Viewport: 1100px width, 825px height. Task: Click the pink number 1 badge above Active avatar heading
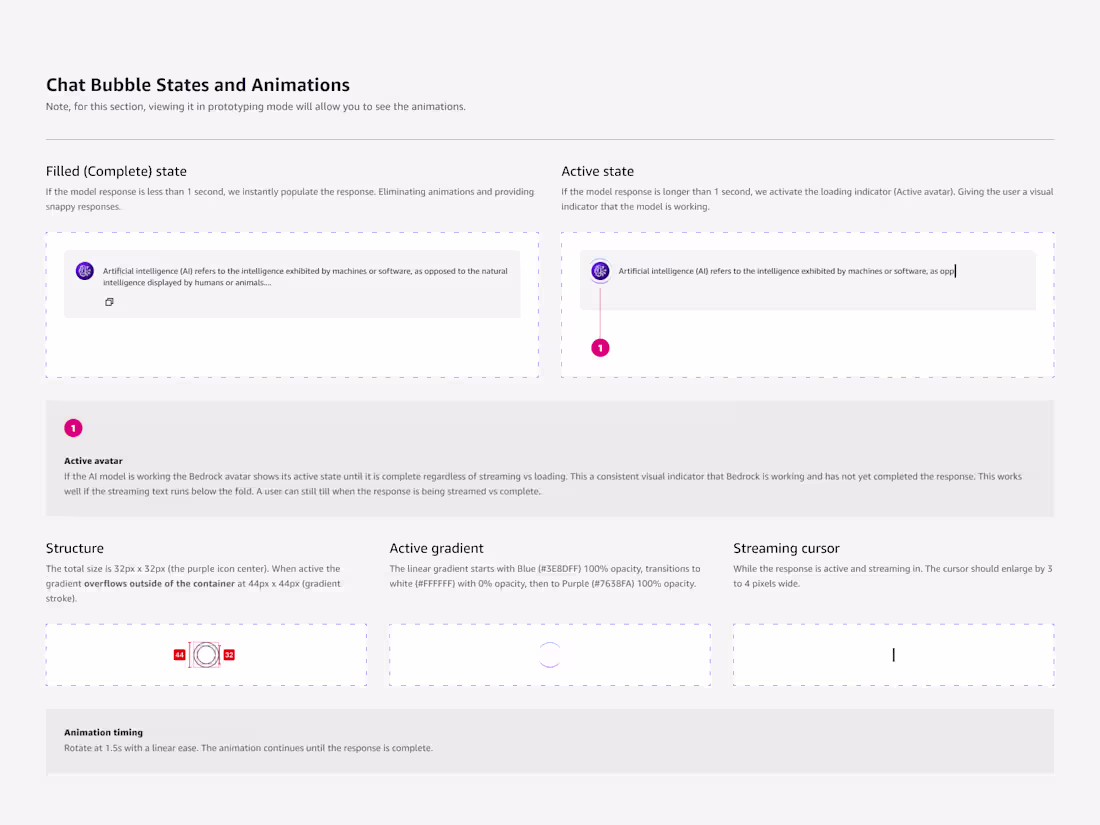pos(73,428)
